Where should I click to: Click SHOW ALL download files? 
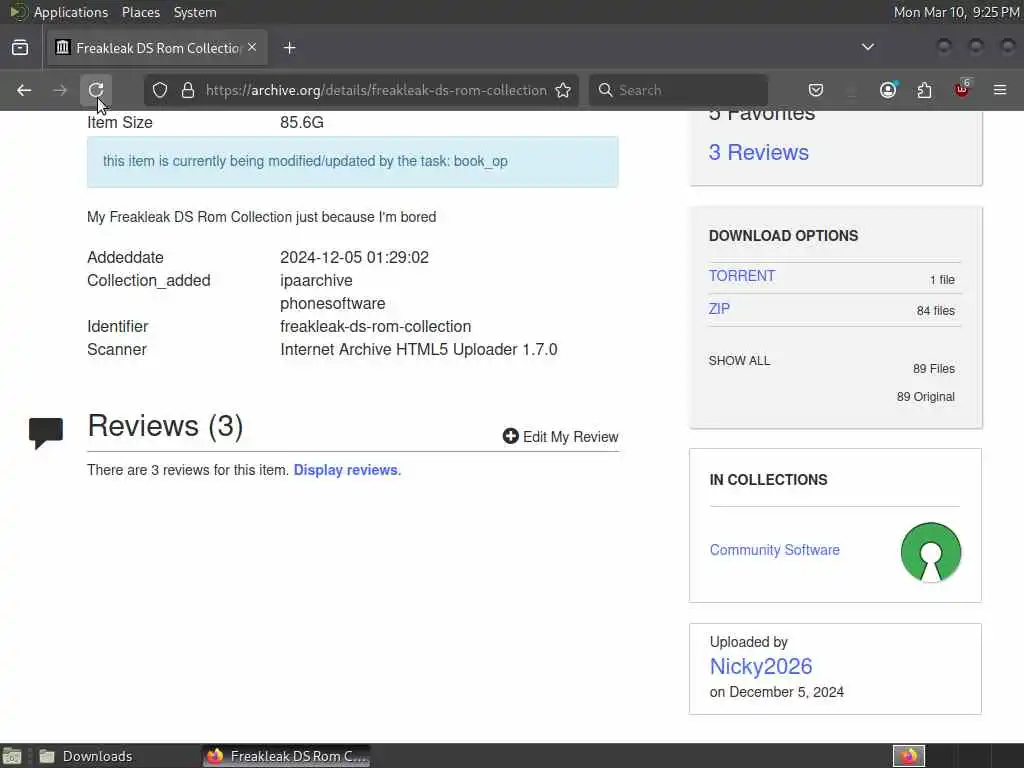(739, 360)
